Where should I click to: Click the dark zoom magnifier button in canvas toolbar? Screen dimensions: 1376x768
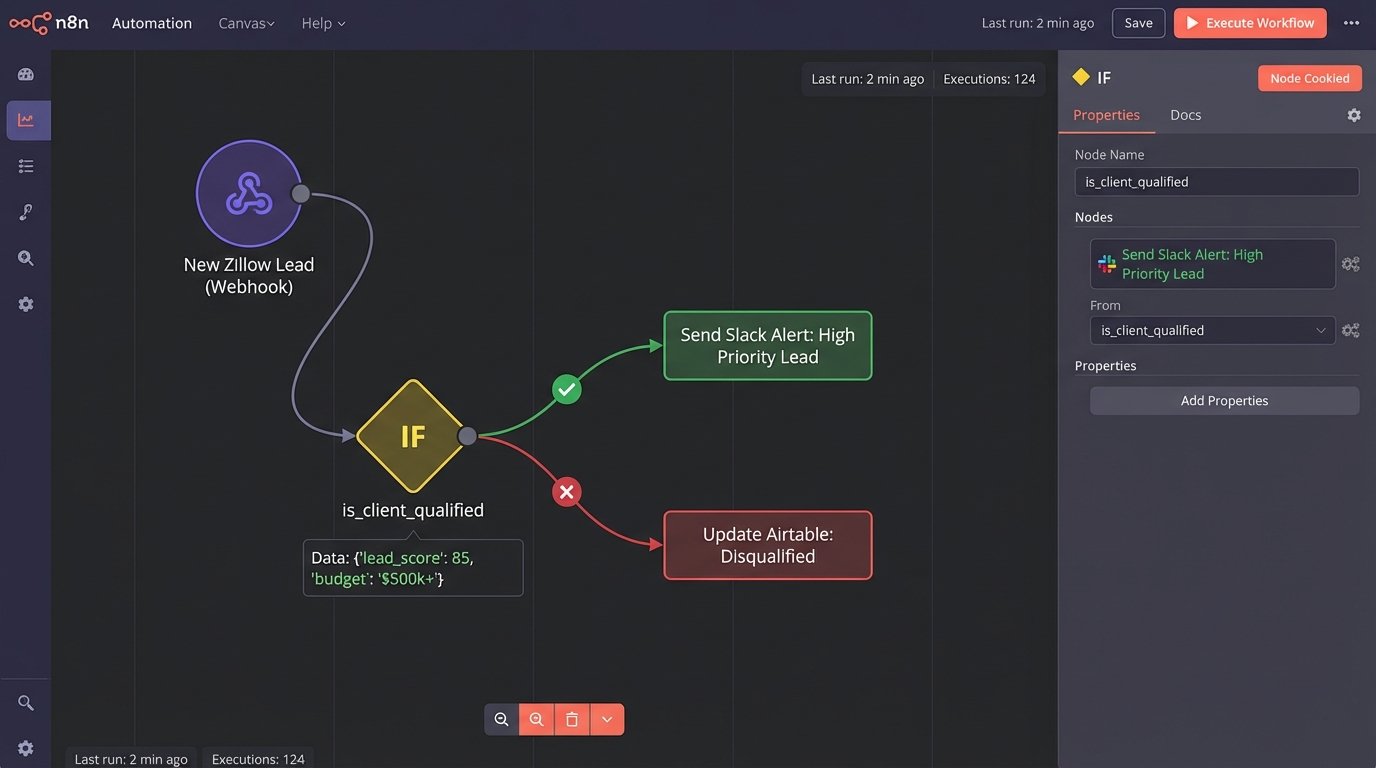[502, 719]
